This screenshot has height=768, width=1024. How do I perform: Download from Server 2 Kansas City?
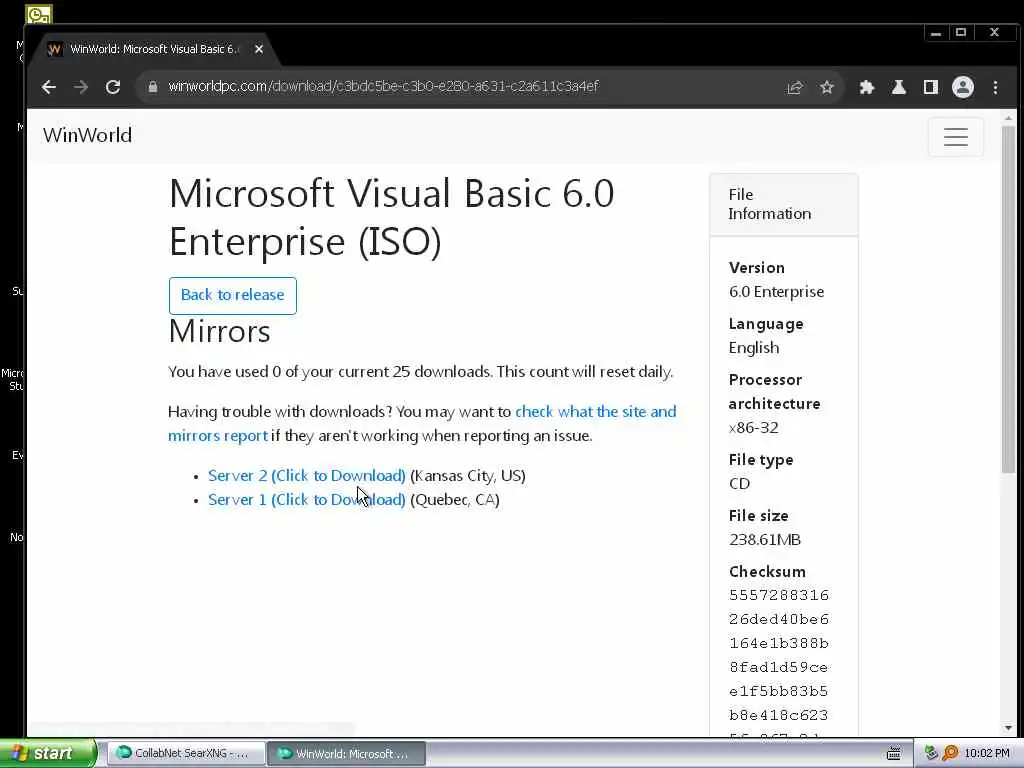pyautogui.click(x=306, y=475)
